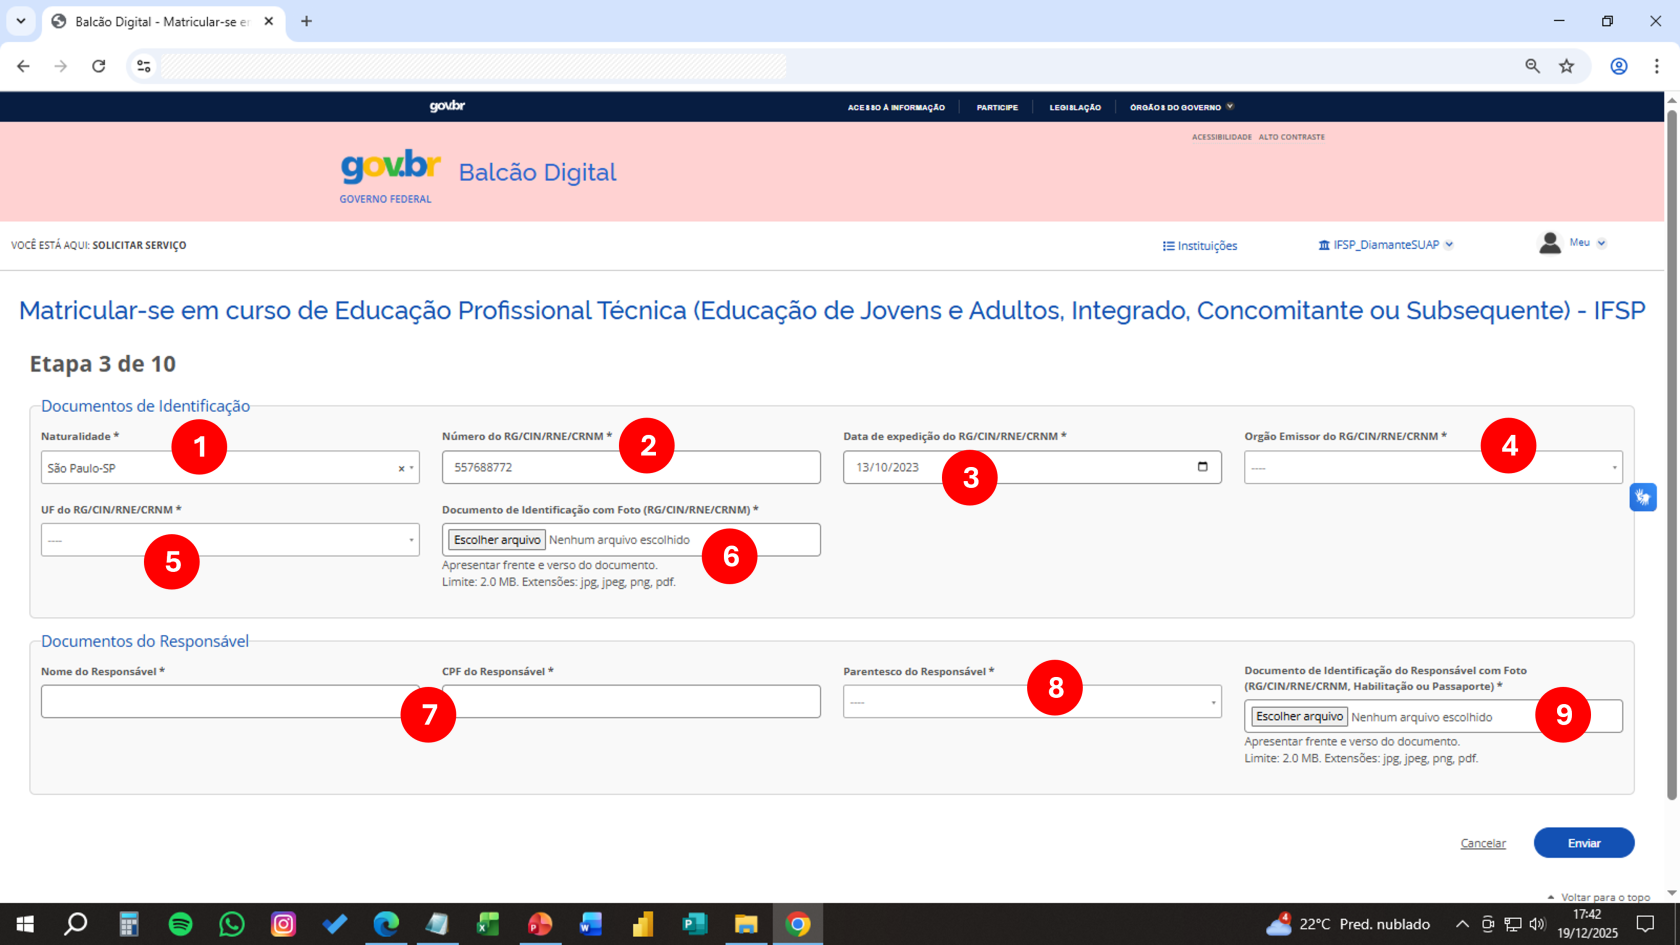Activate the VLibras sign language widget
The height and width of the screenshot is (945, 1680).
click(x=1643, y=497)
